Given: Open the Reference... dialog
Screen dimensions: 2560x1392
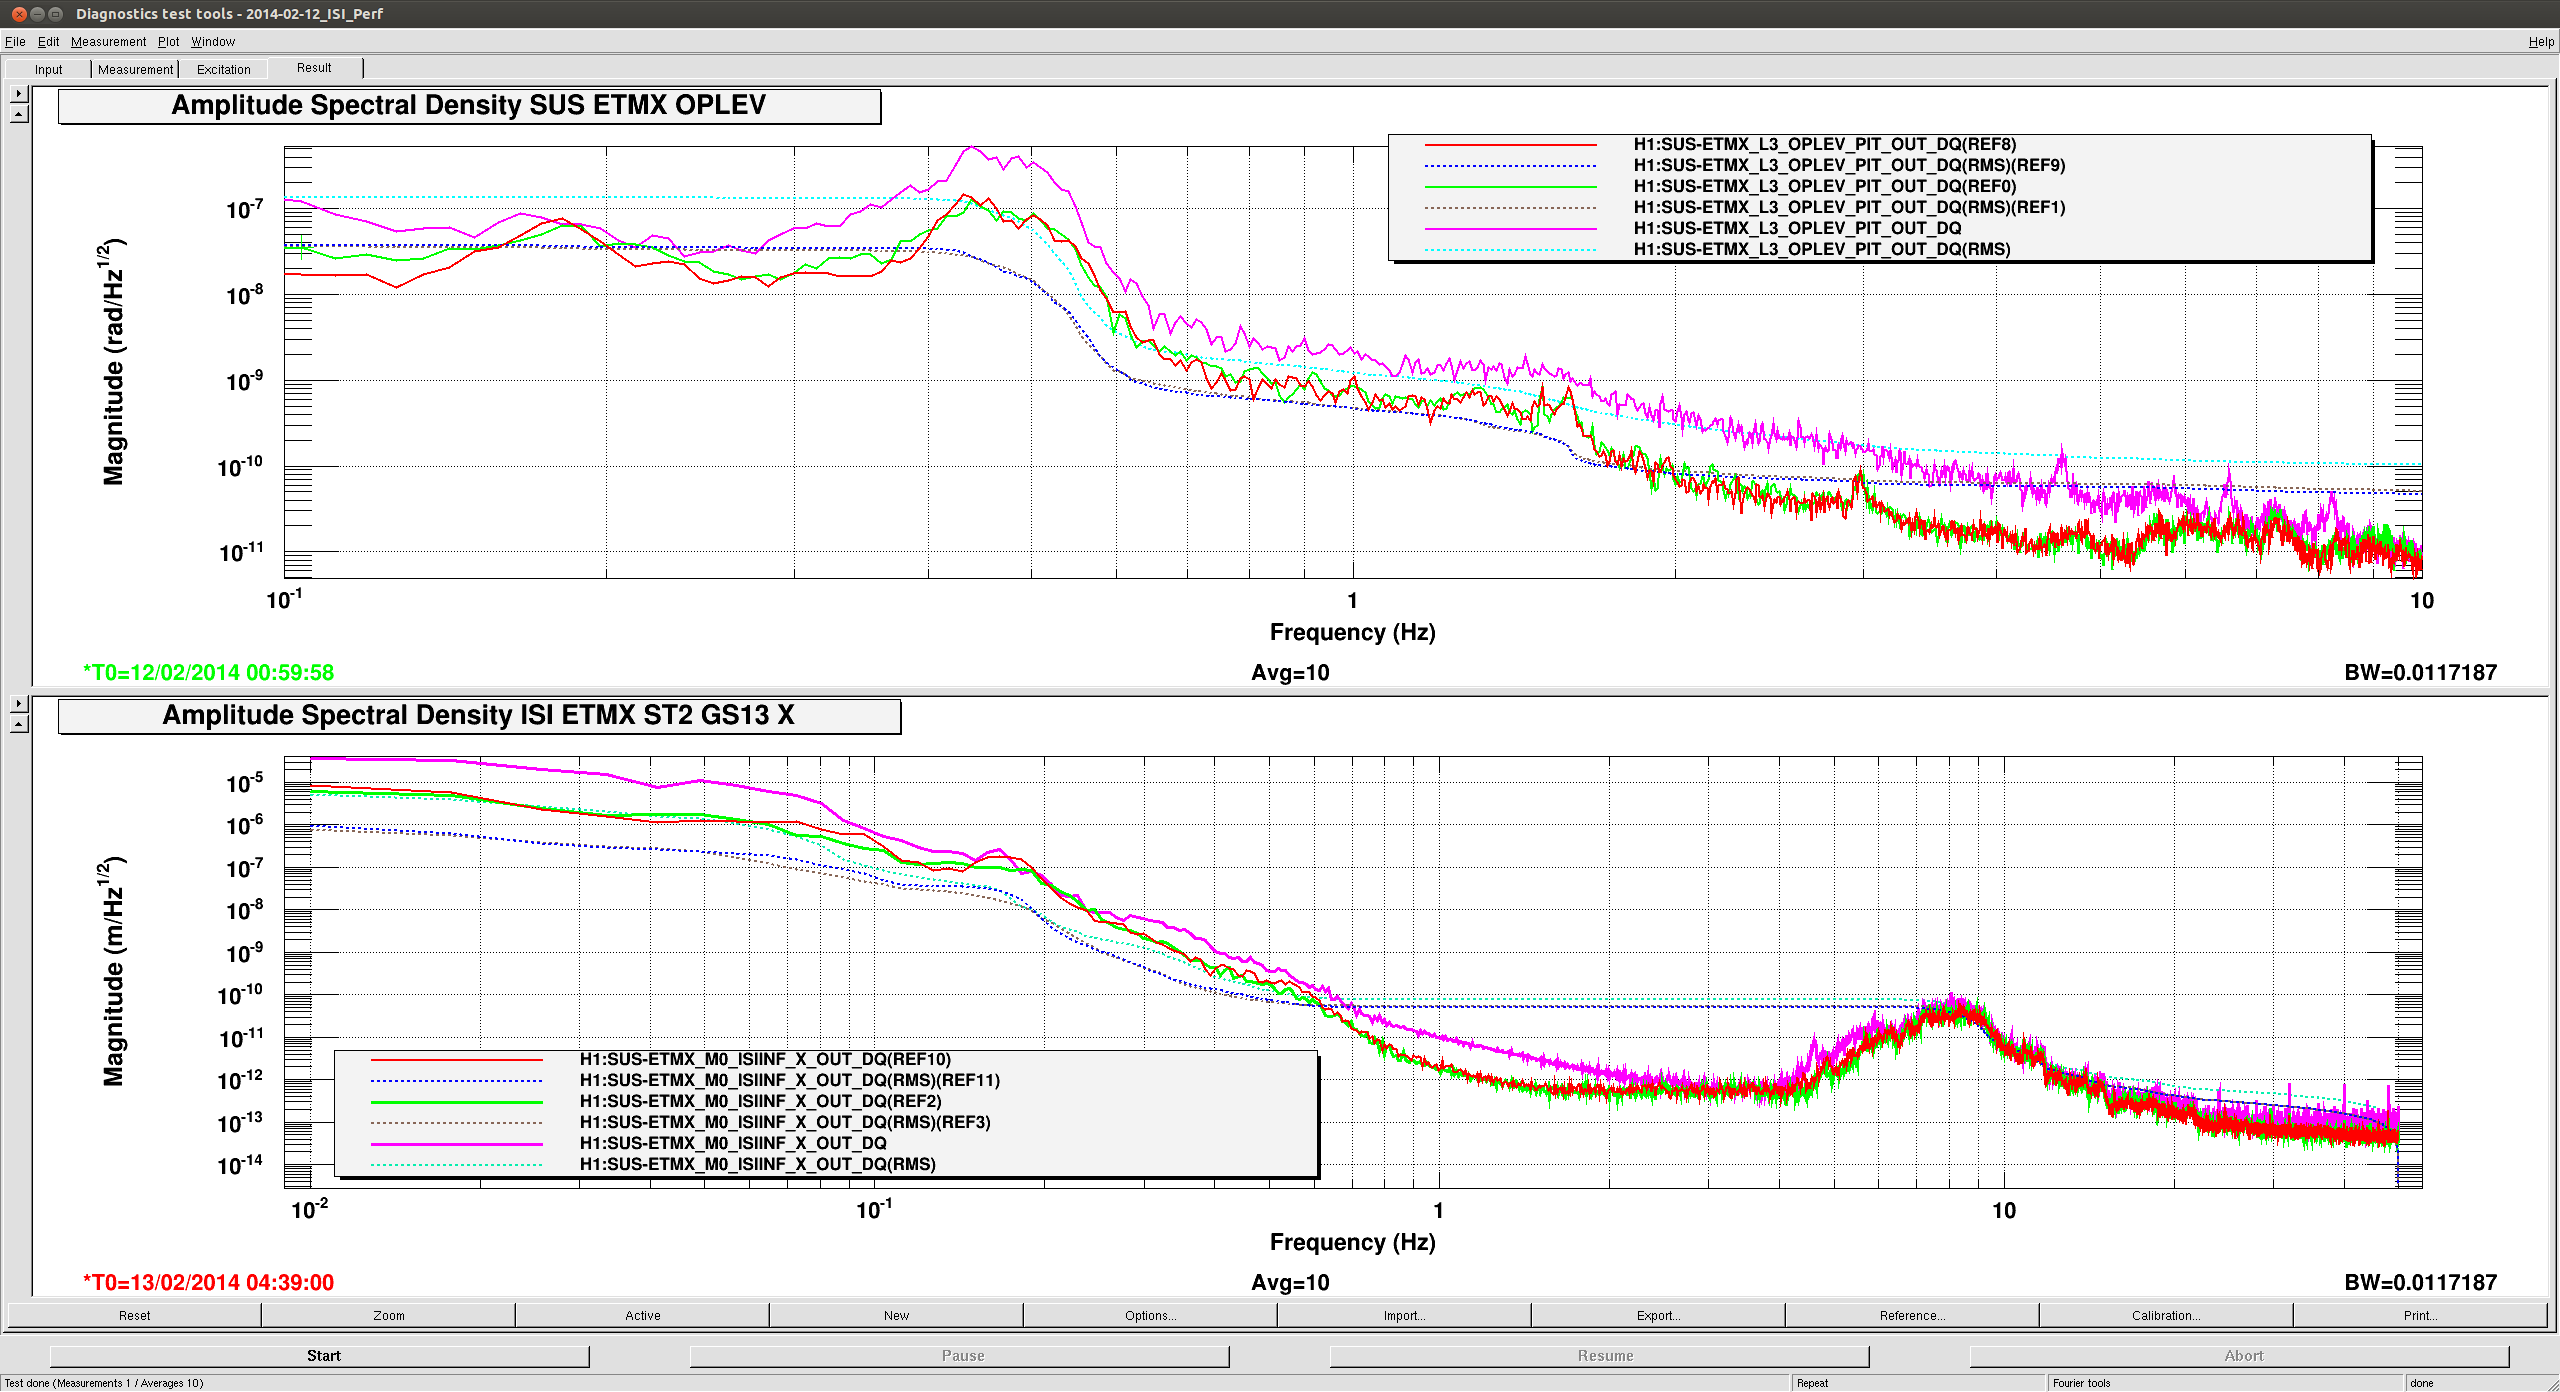Looking at the screenshot, I should pyautogui.click(x=1912, y=1315).
